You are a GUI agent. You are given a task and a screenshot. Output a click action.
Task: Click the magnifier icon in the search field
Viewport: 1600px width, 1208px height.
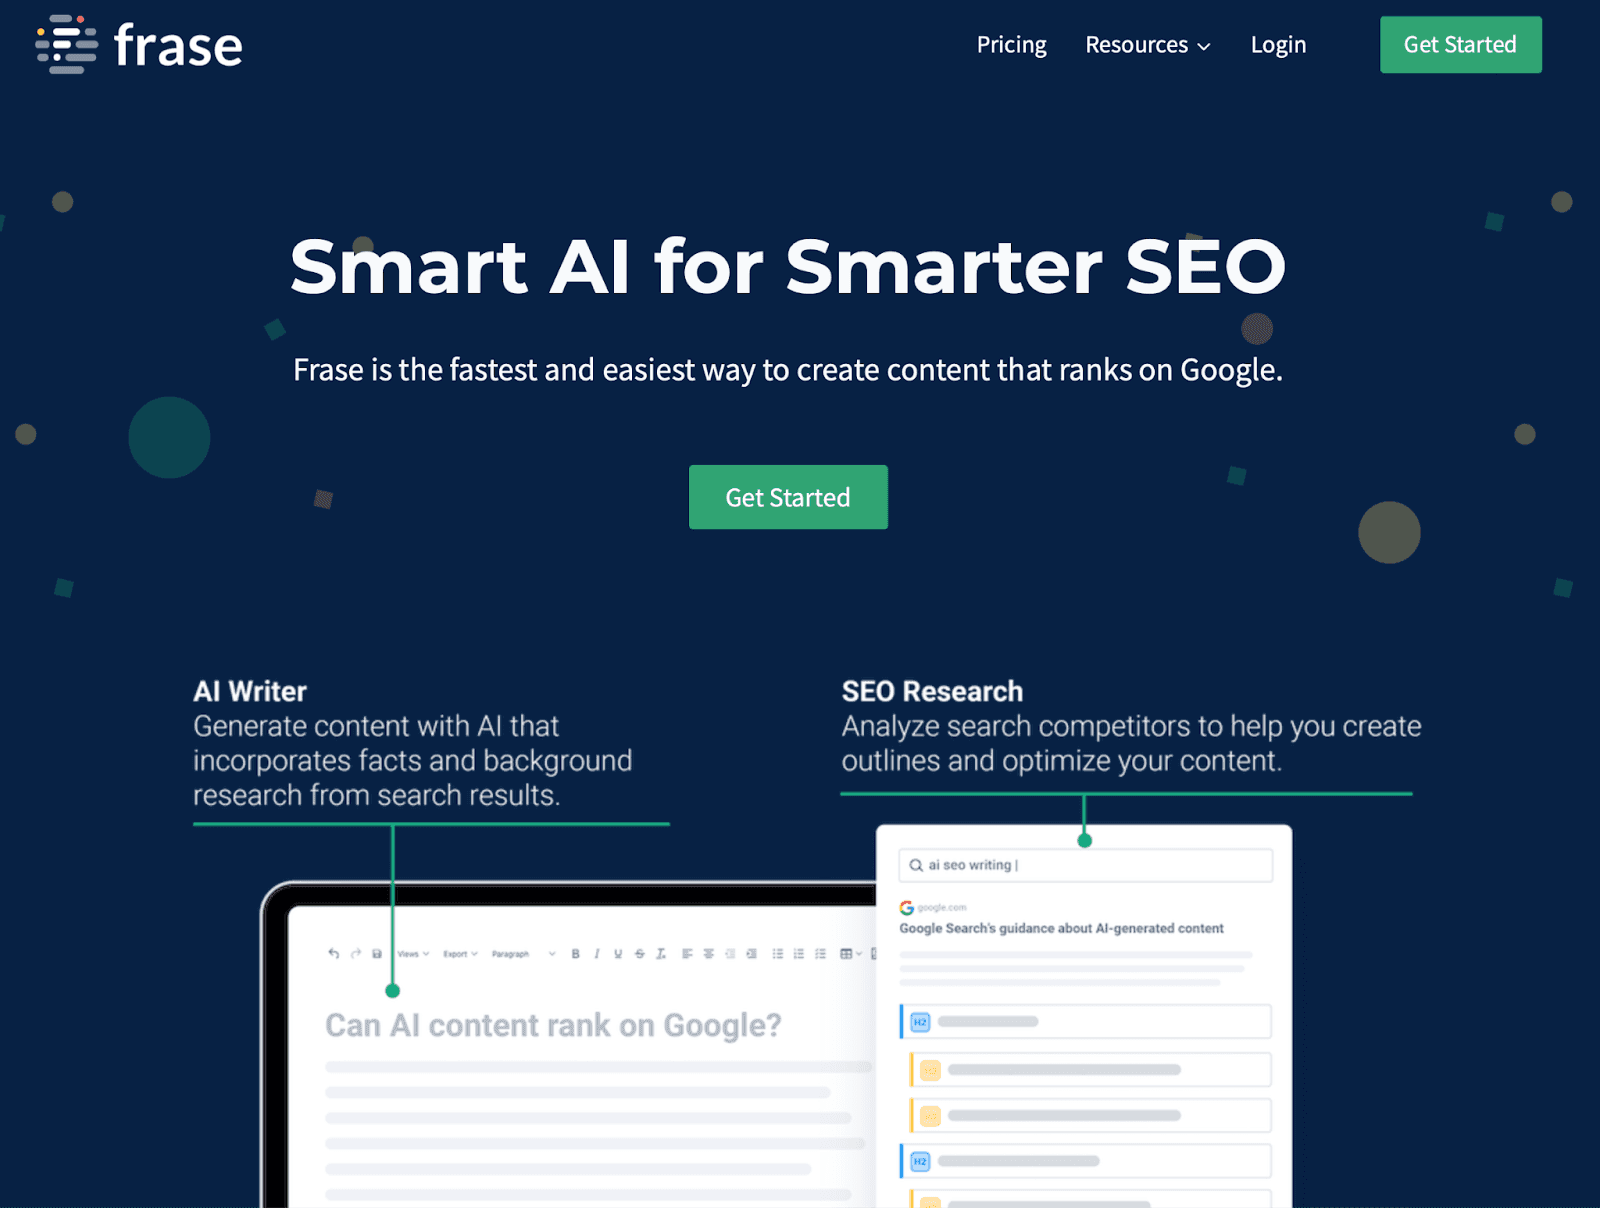pyautogui.click(x=916, y=865)
